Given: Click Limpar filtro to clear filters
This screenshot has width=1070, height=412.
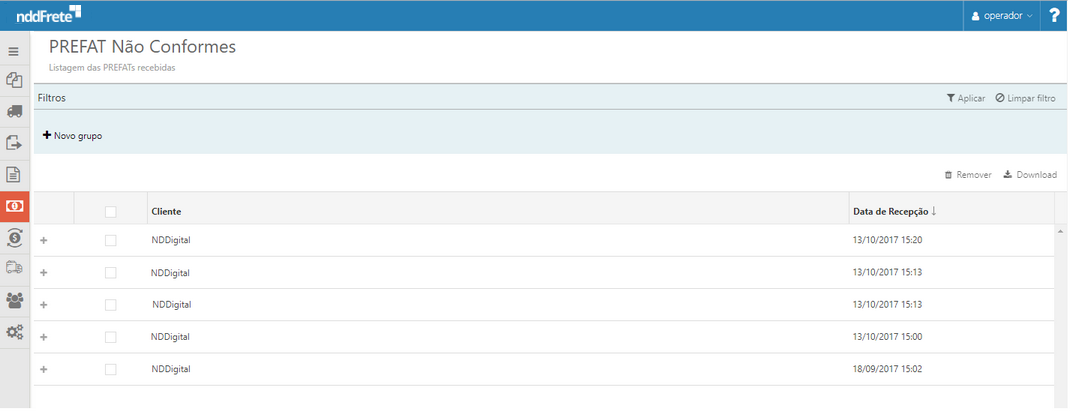Looking at the screenshot, I should (1025, 98).
